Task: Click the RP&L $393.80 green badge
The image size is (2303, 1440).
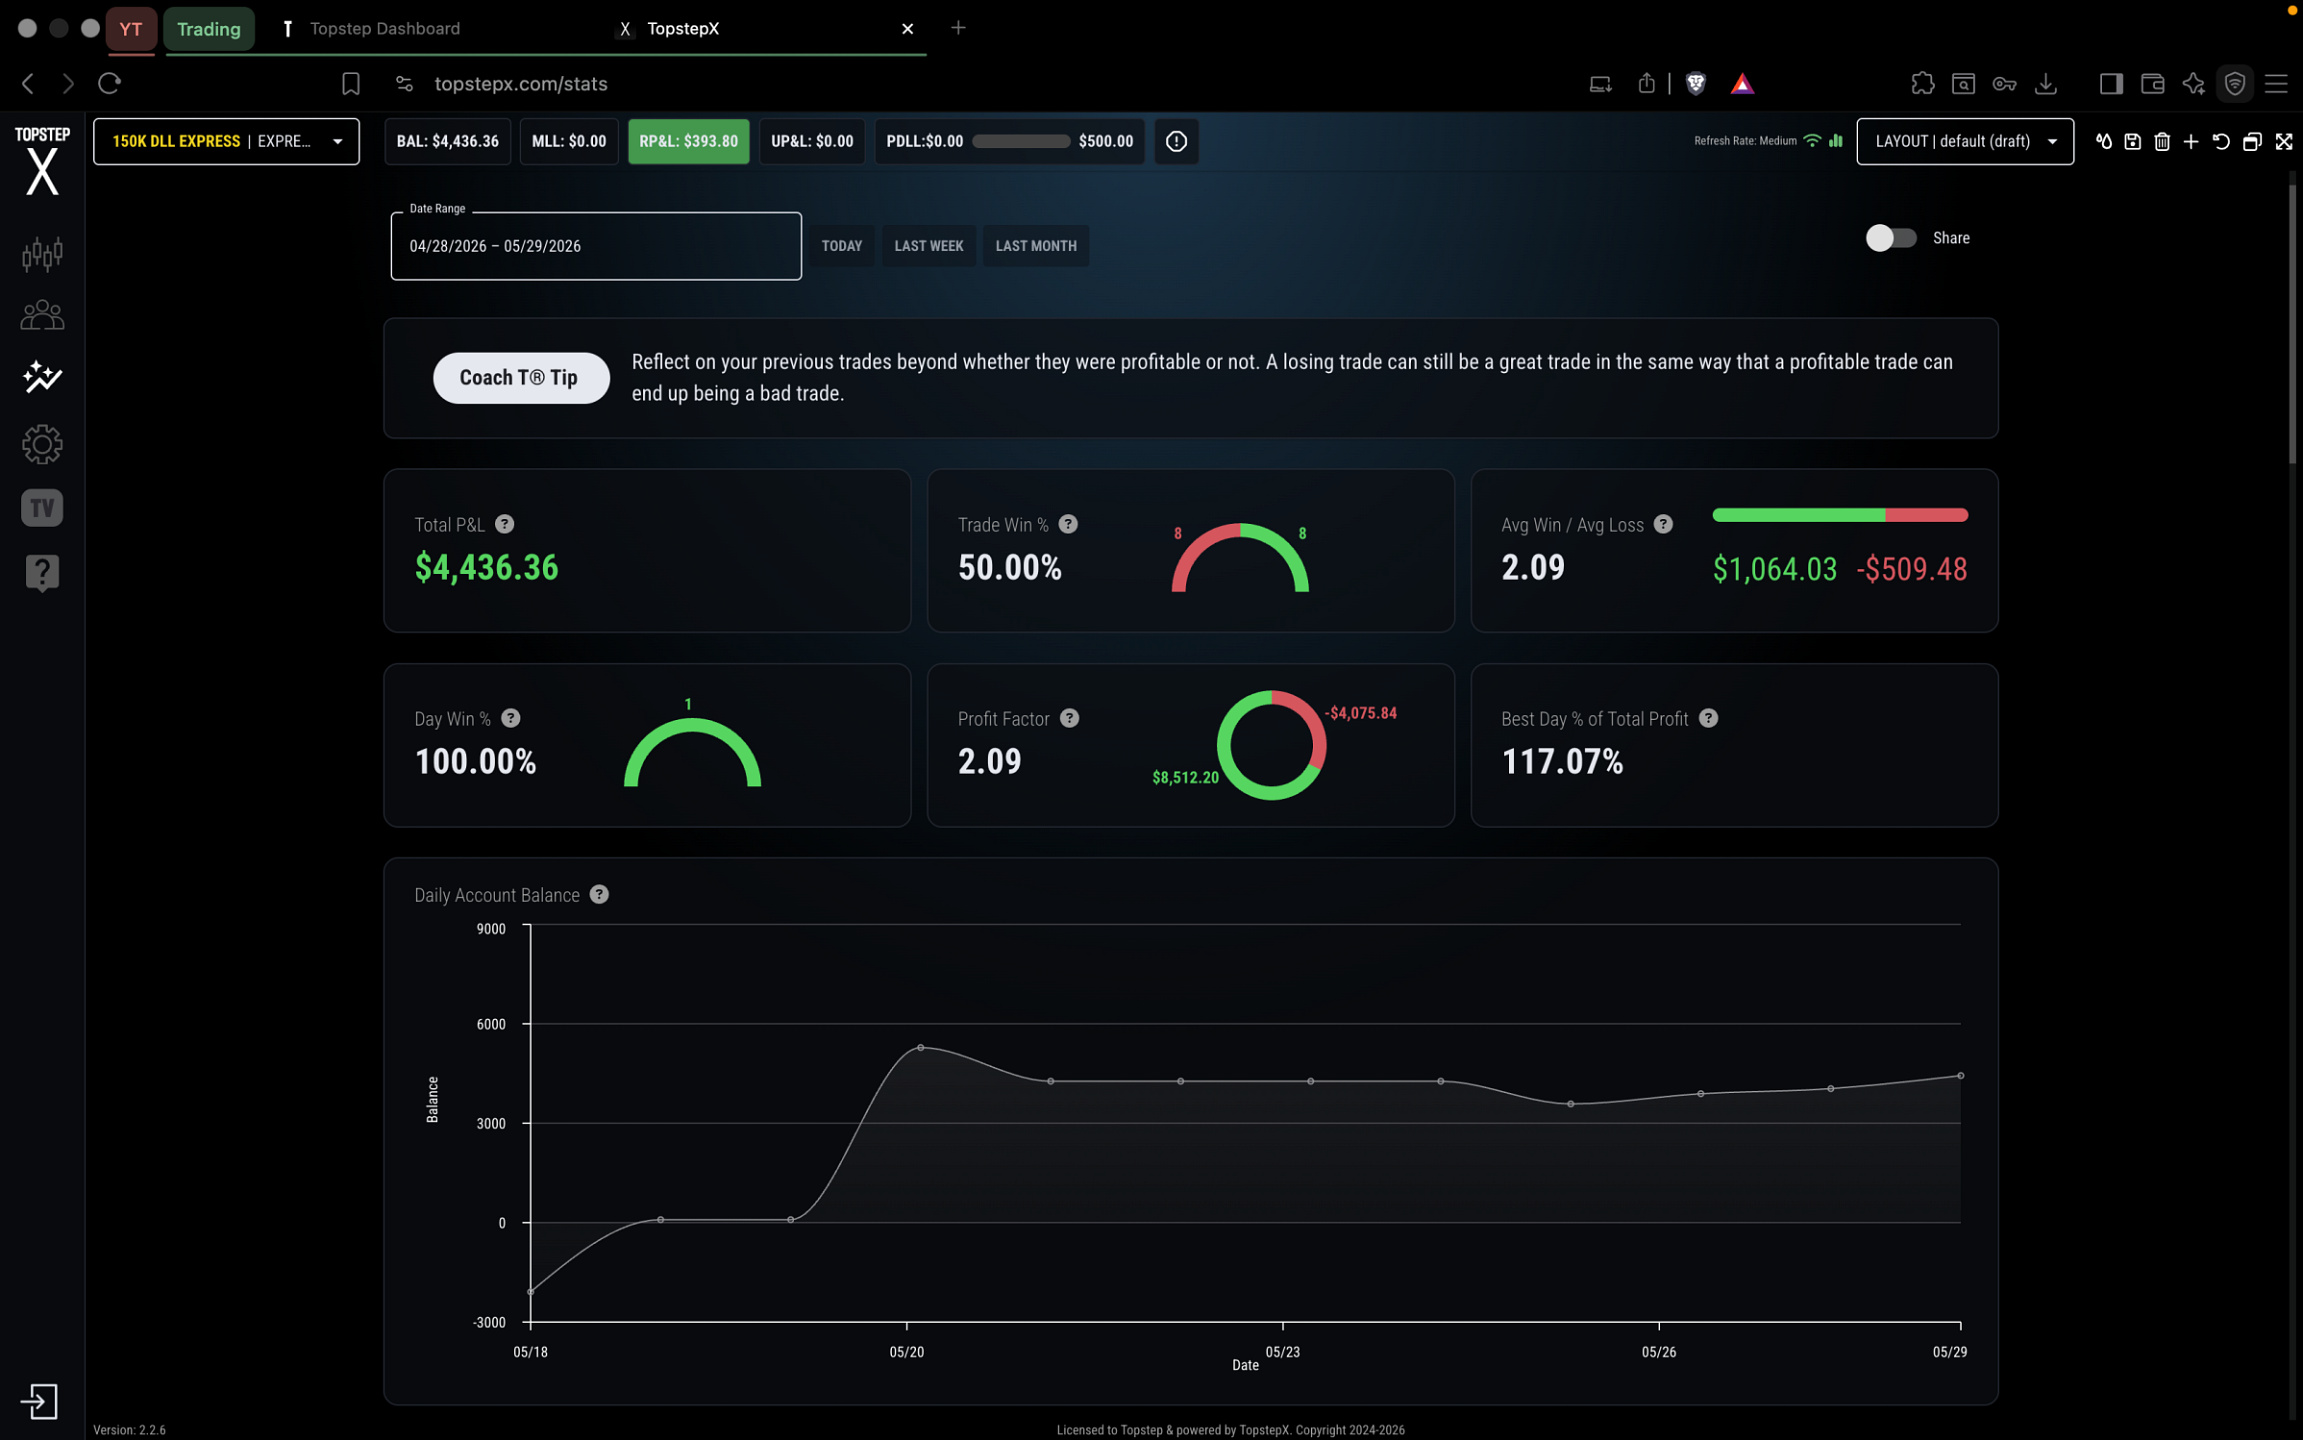Action: coord(689,141)
